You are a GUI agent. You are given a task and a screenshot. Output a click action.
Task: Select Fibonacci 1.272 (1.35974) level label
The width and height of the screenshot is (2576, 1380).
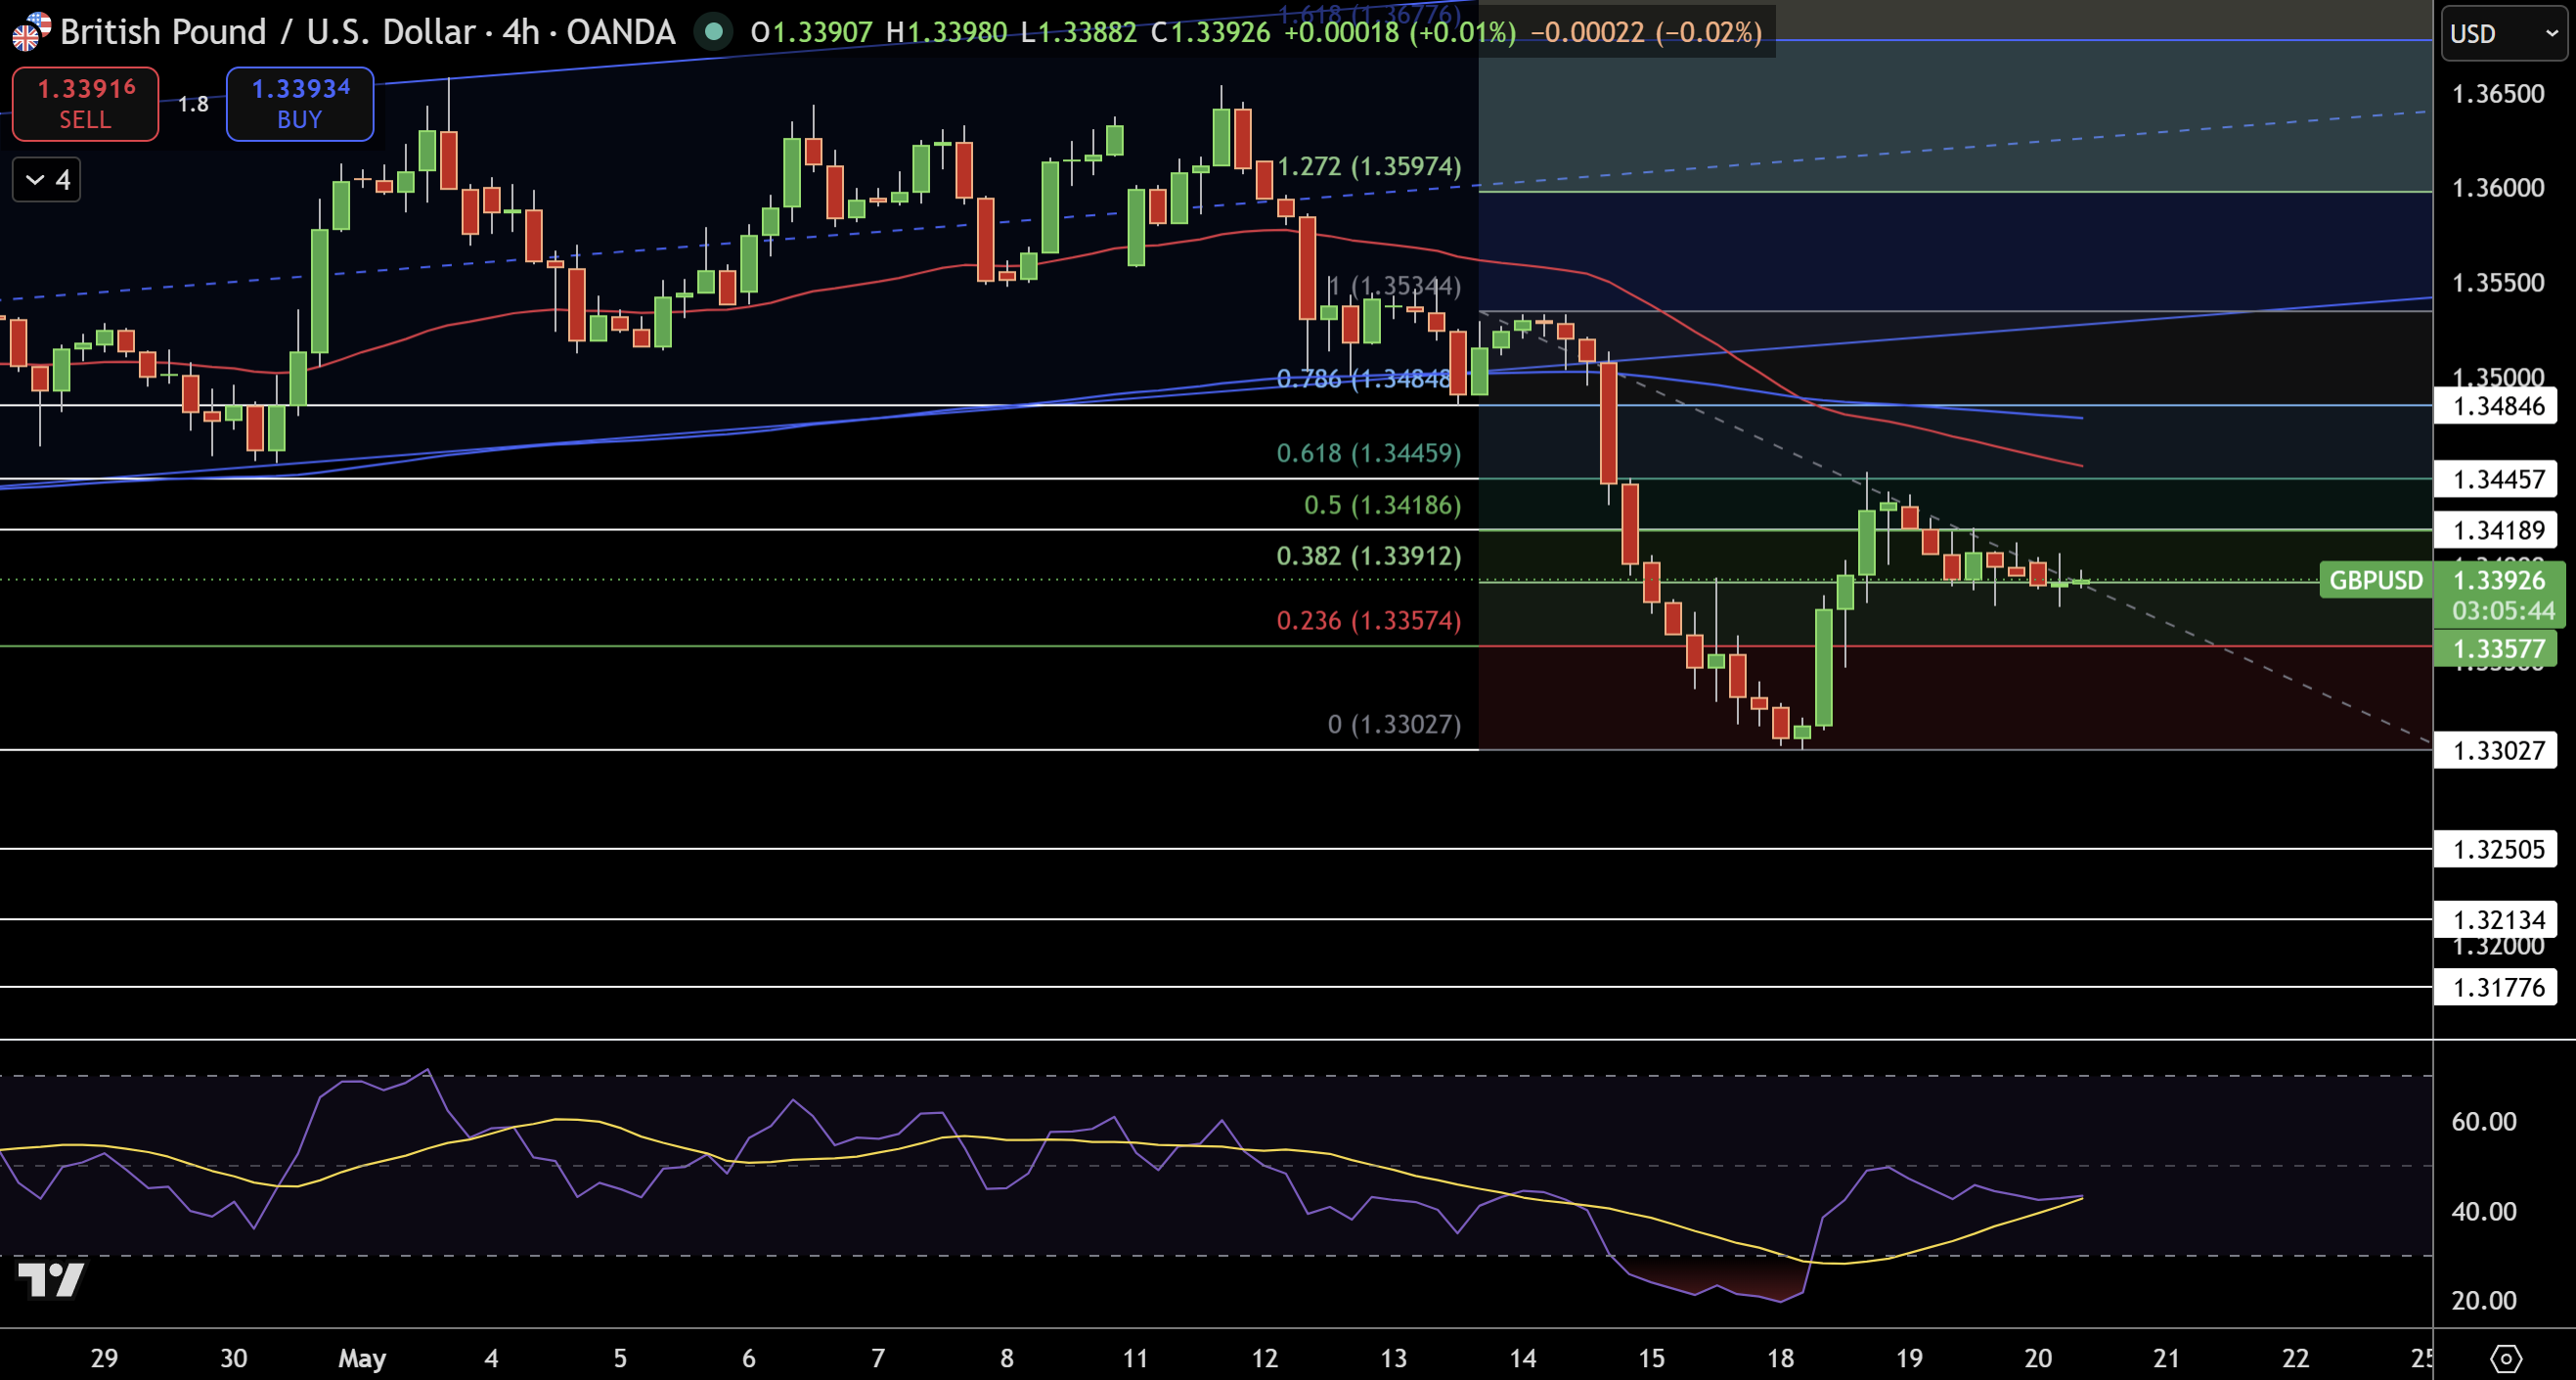point(1369,166)
